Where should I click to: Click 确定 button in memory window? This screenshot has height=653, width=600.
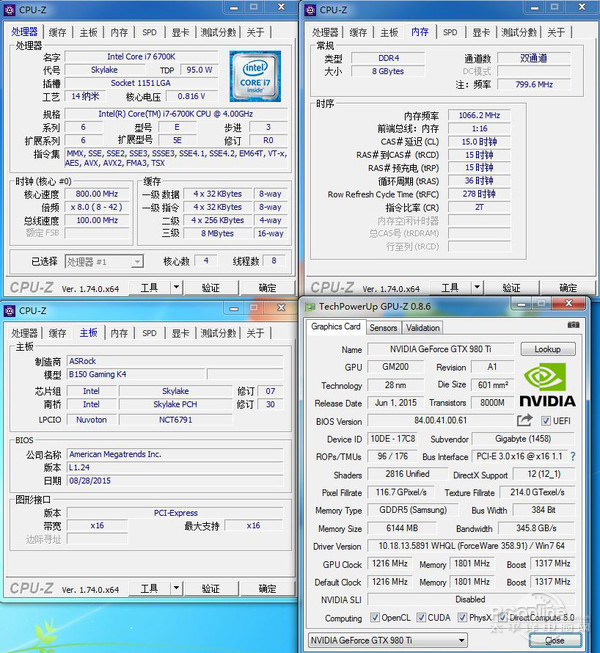[x=568, y=287]
